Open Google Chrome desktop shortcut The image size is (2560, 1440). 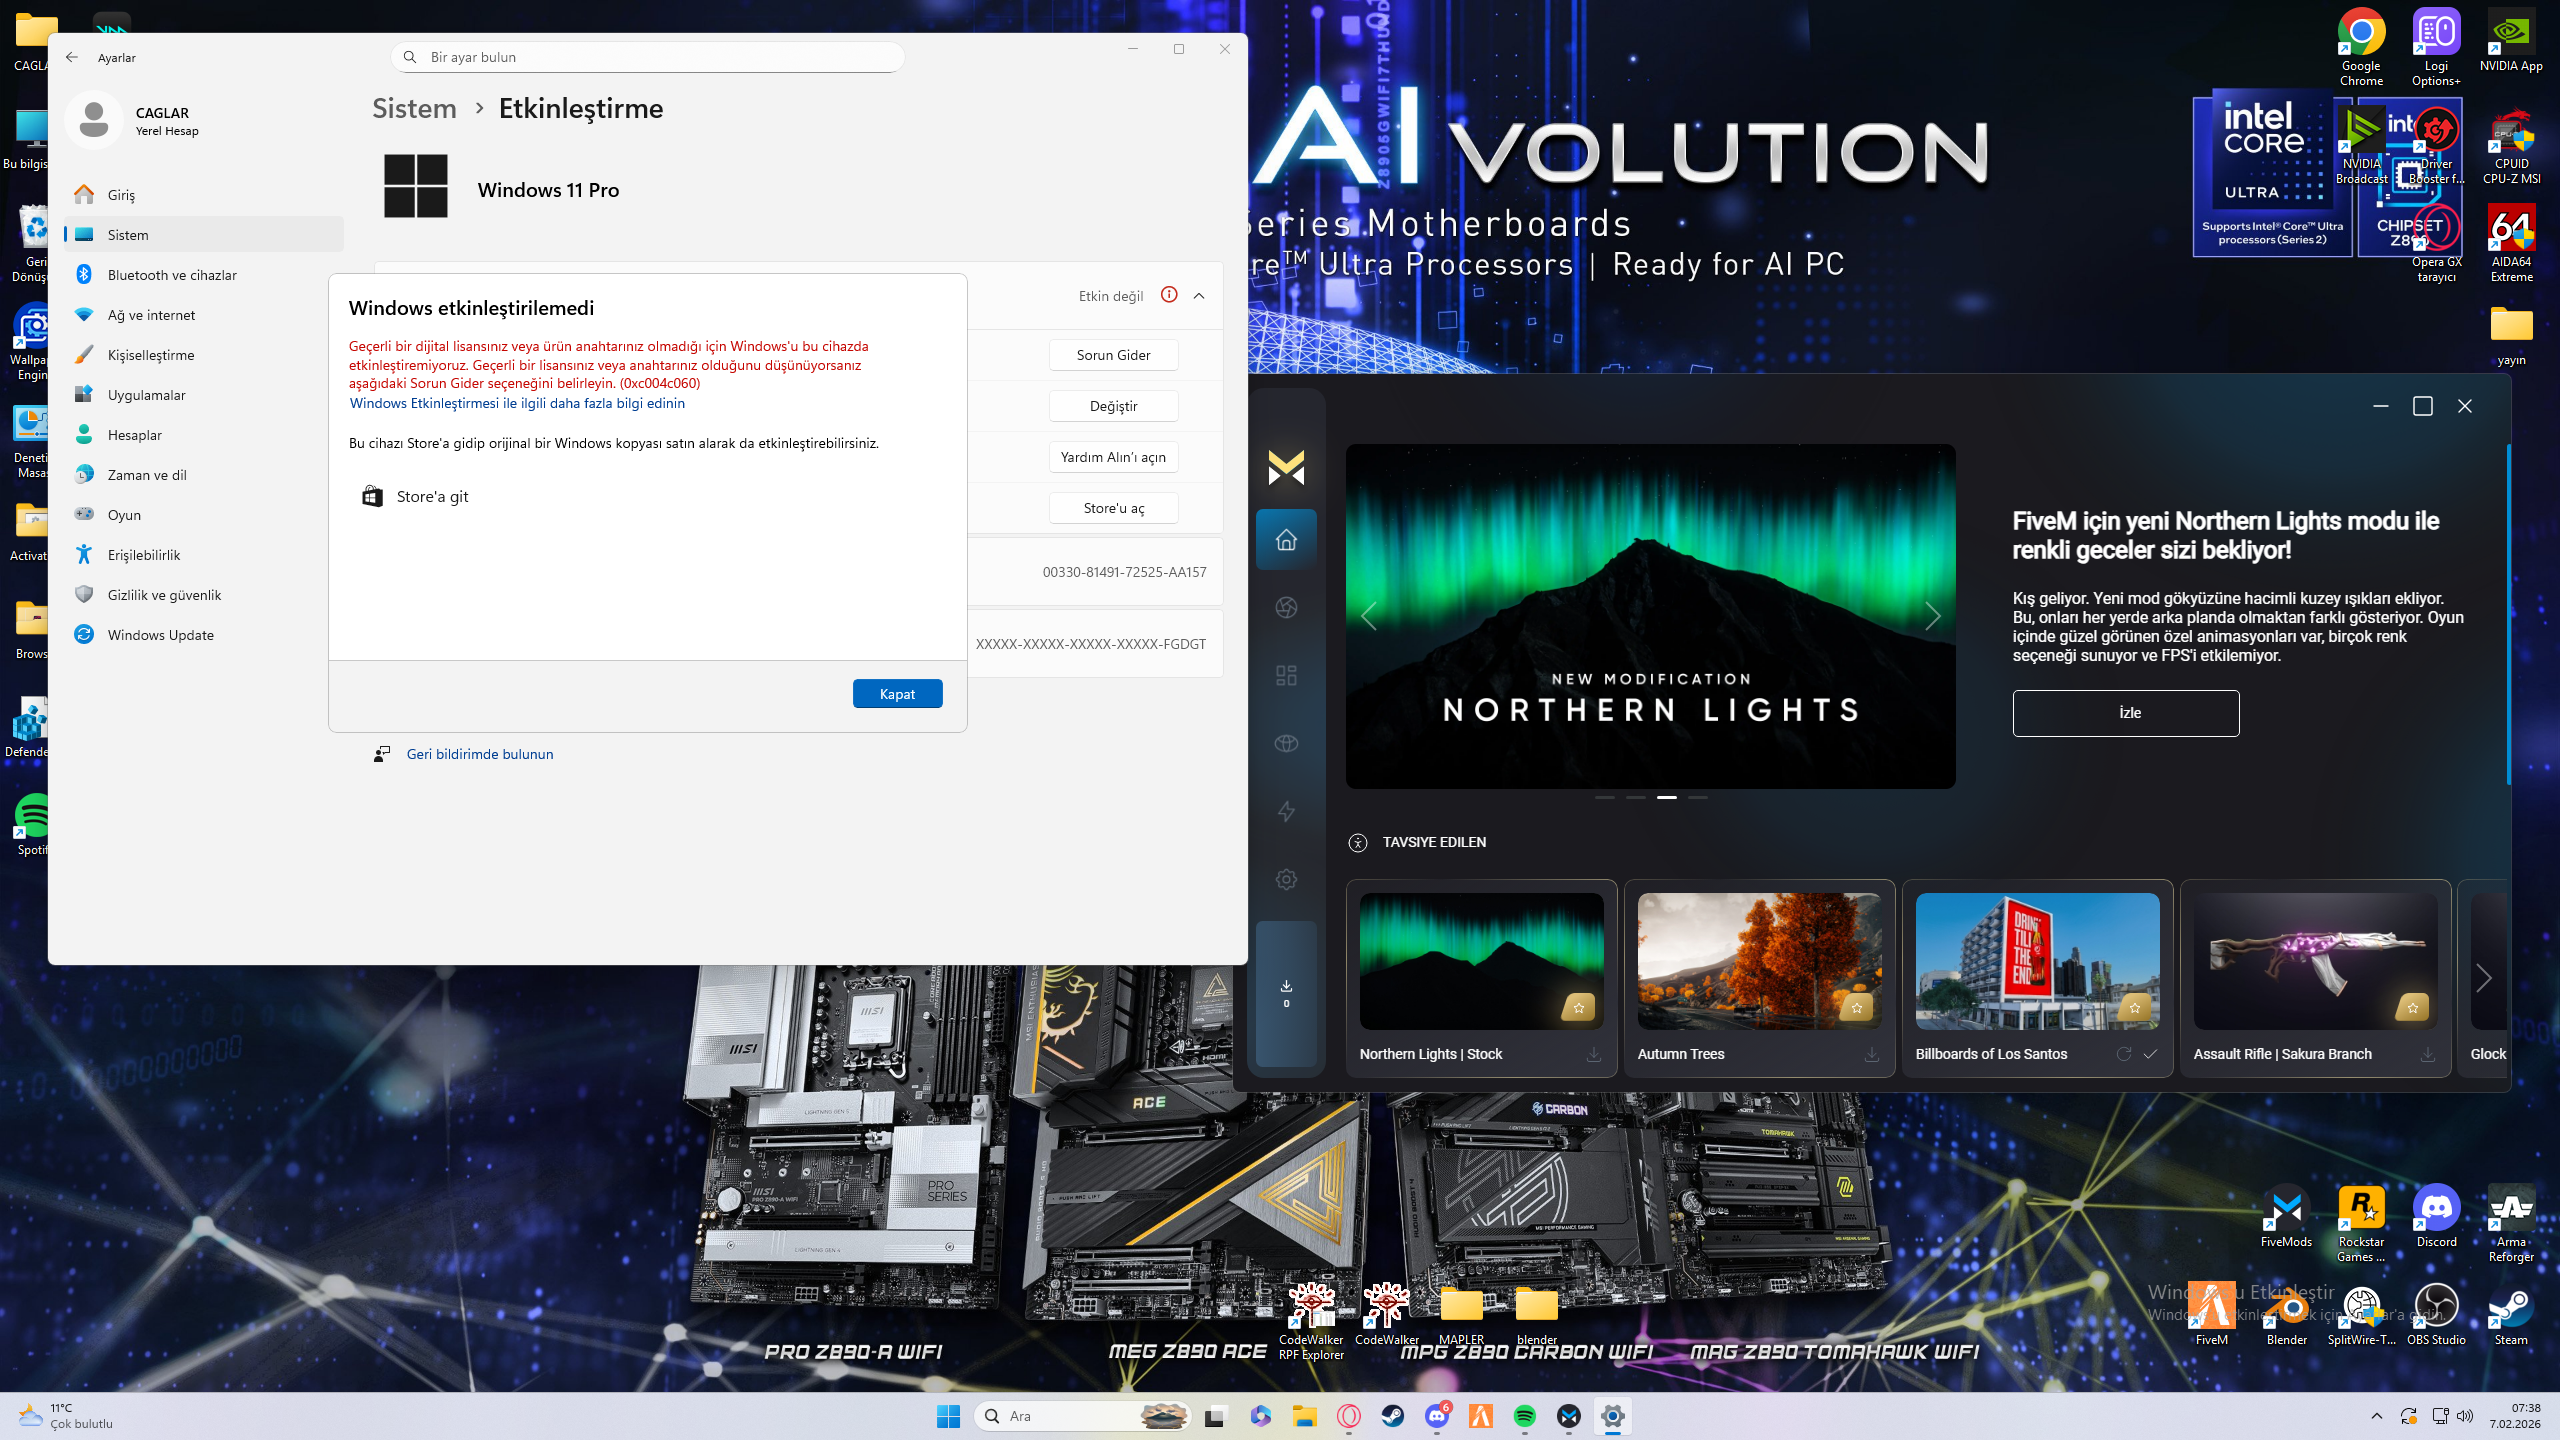point(2361,47)
